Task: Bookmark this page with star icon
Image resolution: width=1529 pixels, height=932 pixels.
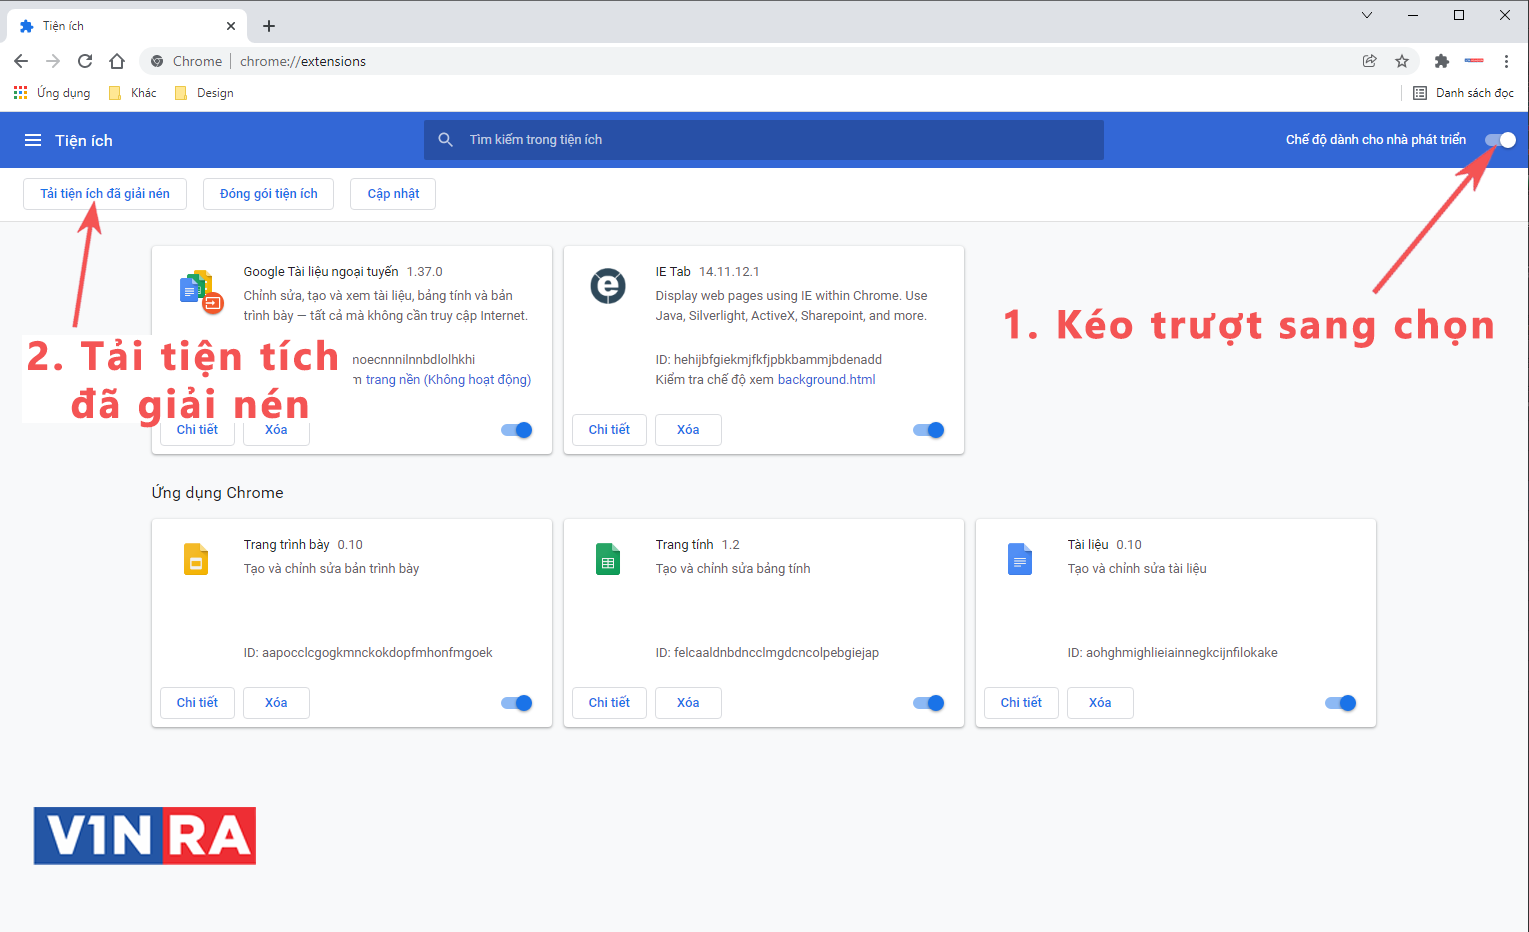Action: tap(1402, 61)
